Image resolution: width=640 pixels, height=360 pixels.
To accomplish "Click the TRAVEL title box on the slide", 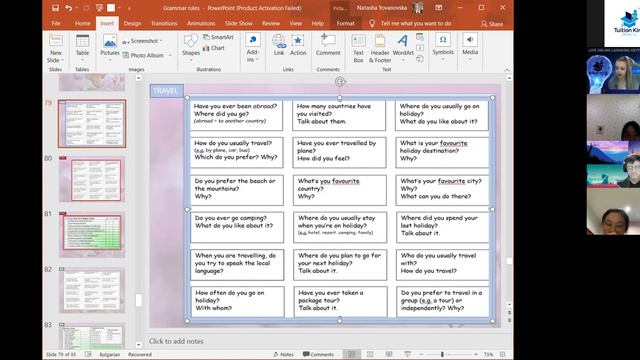I will (166, 91).
